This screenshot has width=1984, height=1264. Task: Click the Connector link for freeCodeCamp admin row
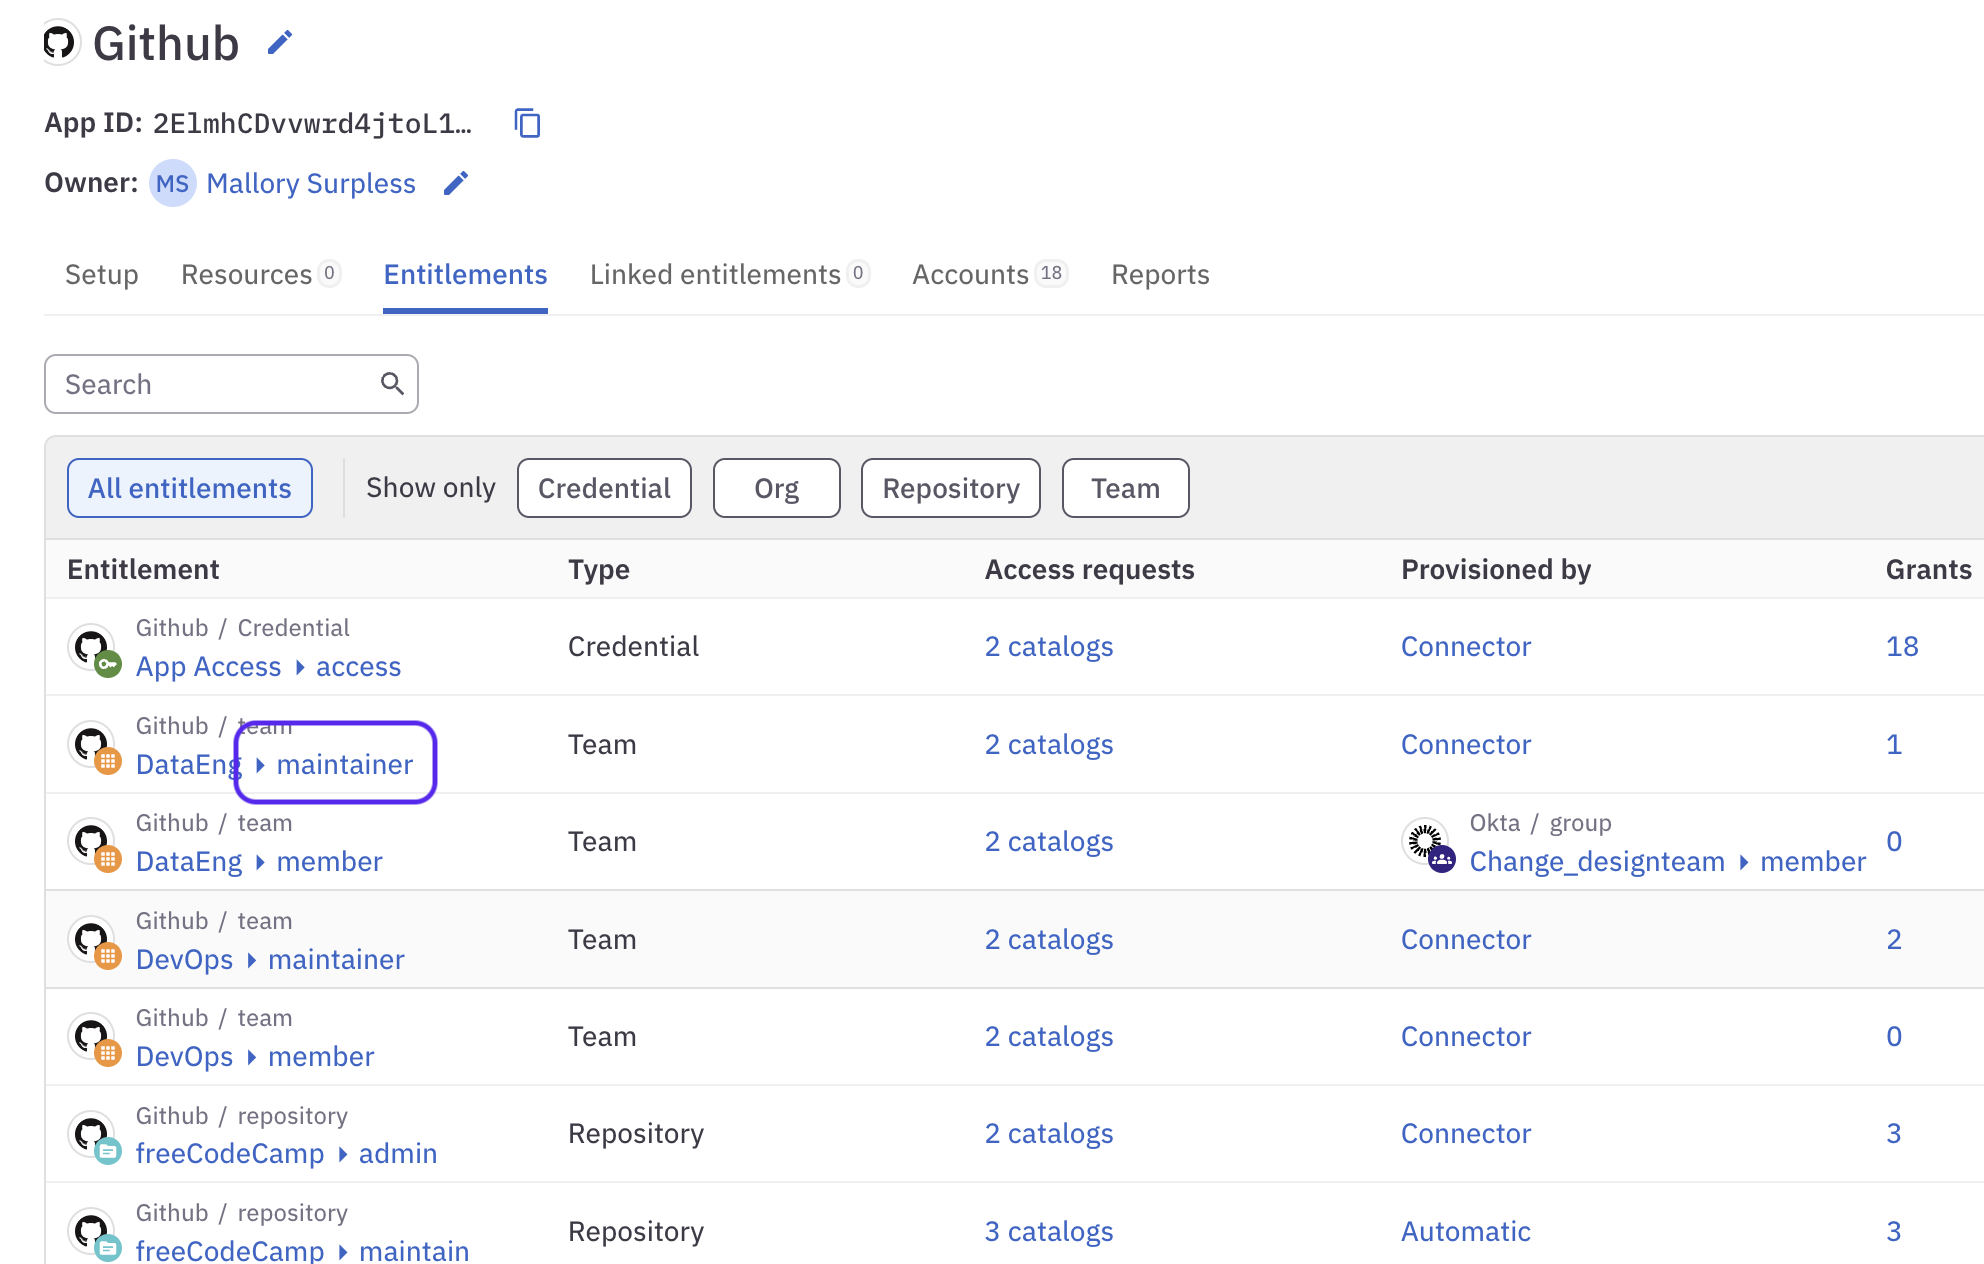(1466, 1133)
